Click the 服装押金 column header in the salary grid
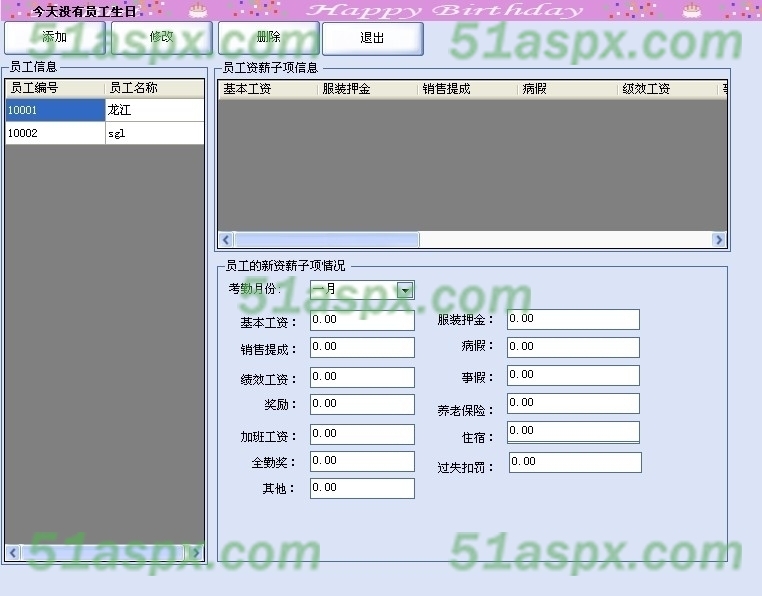762x596 pixels. tap(367, 89)
